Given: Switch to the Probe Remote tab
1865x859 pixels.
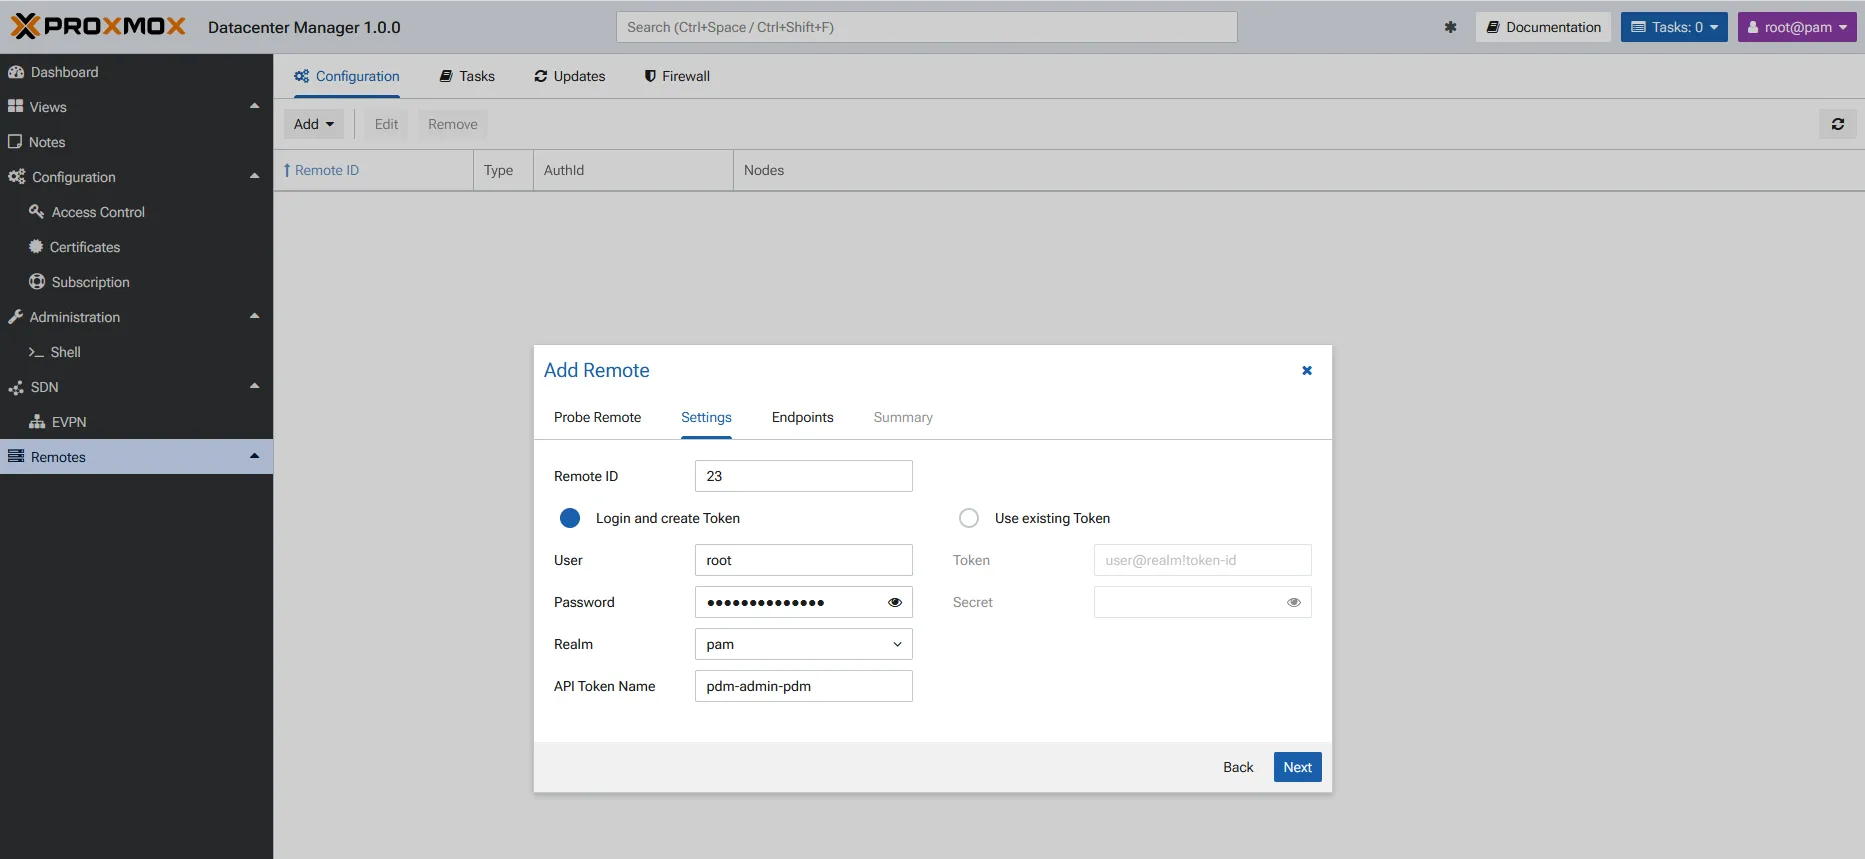Looking at the screenshot, I should point(597,417).
